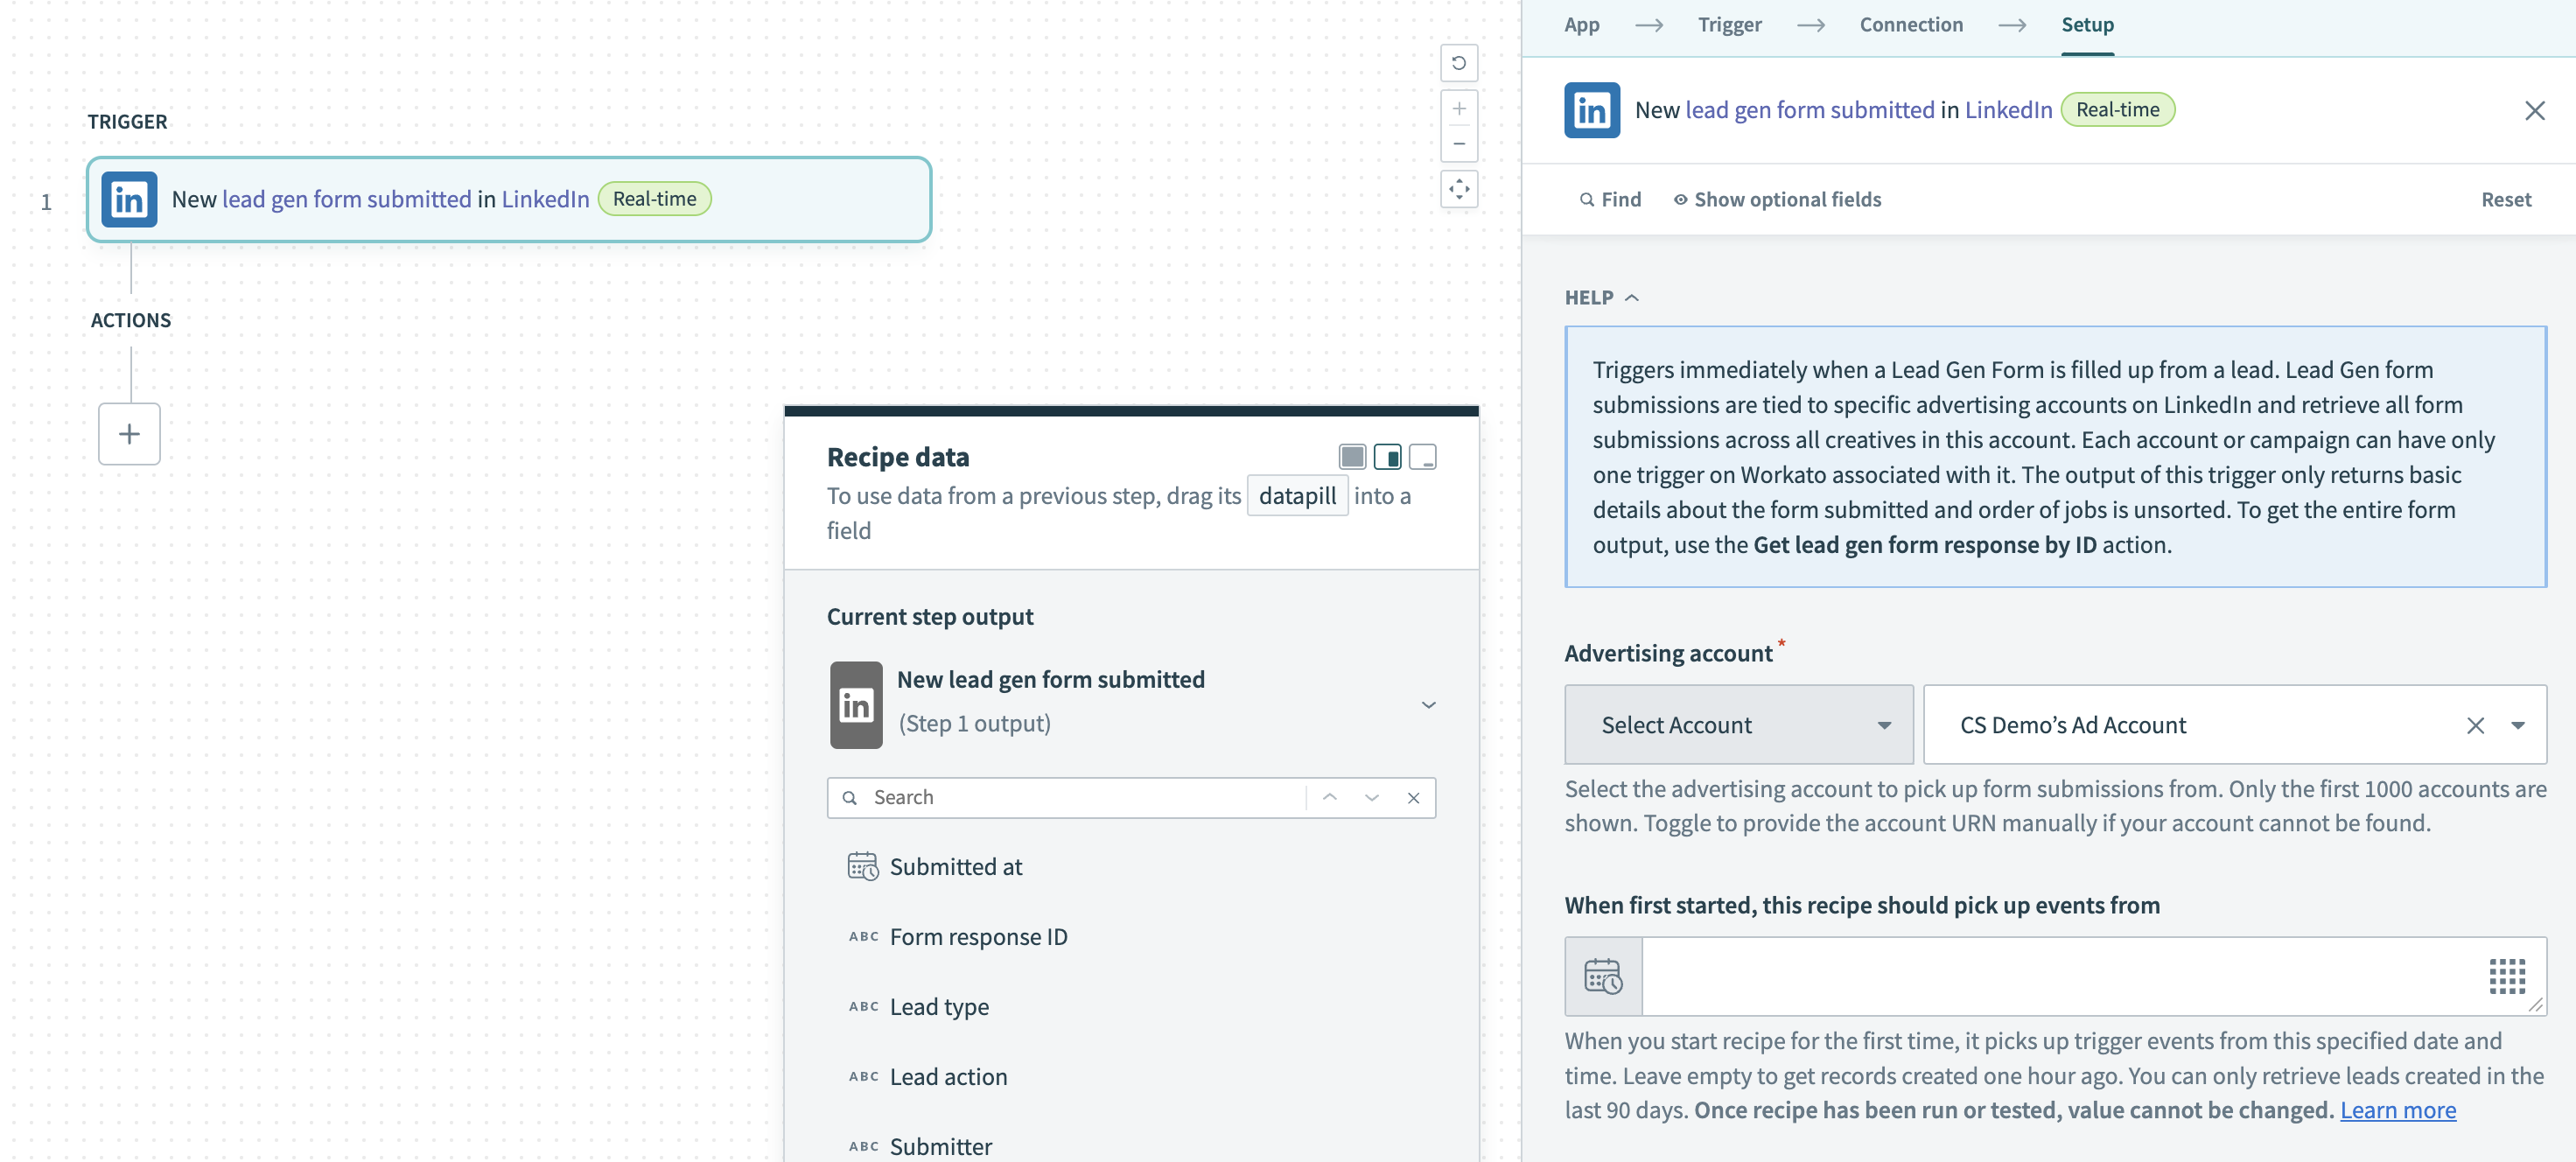Click the Reset button
This screenshot has width=2576, height=1162.
(2505, 199)
